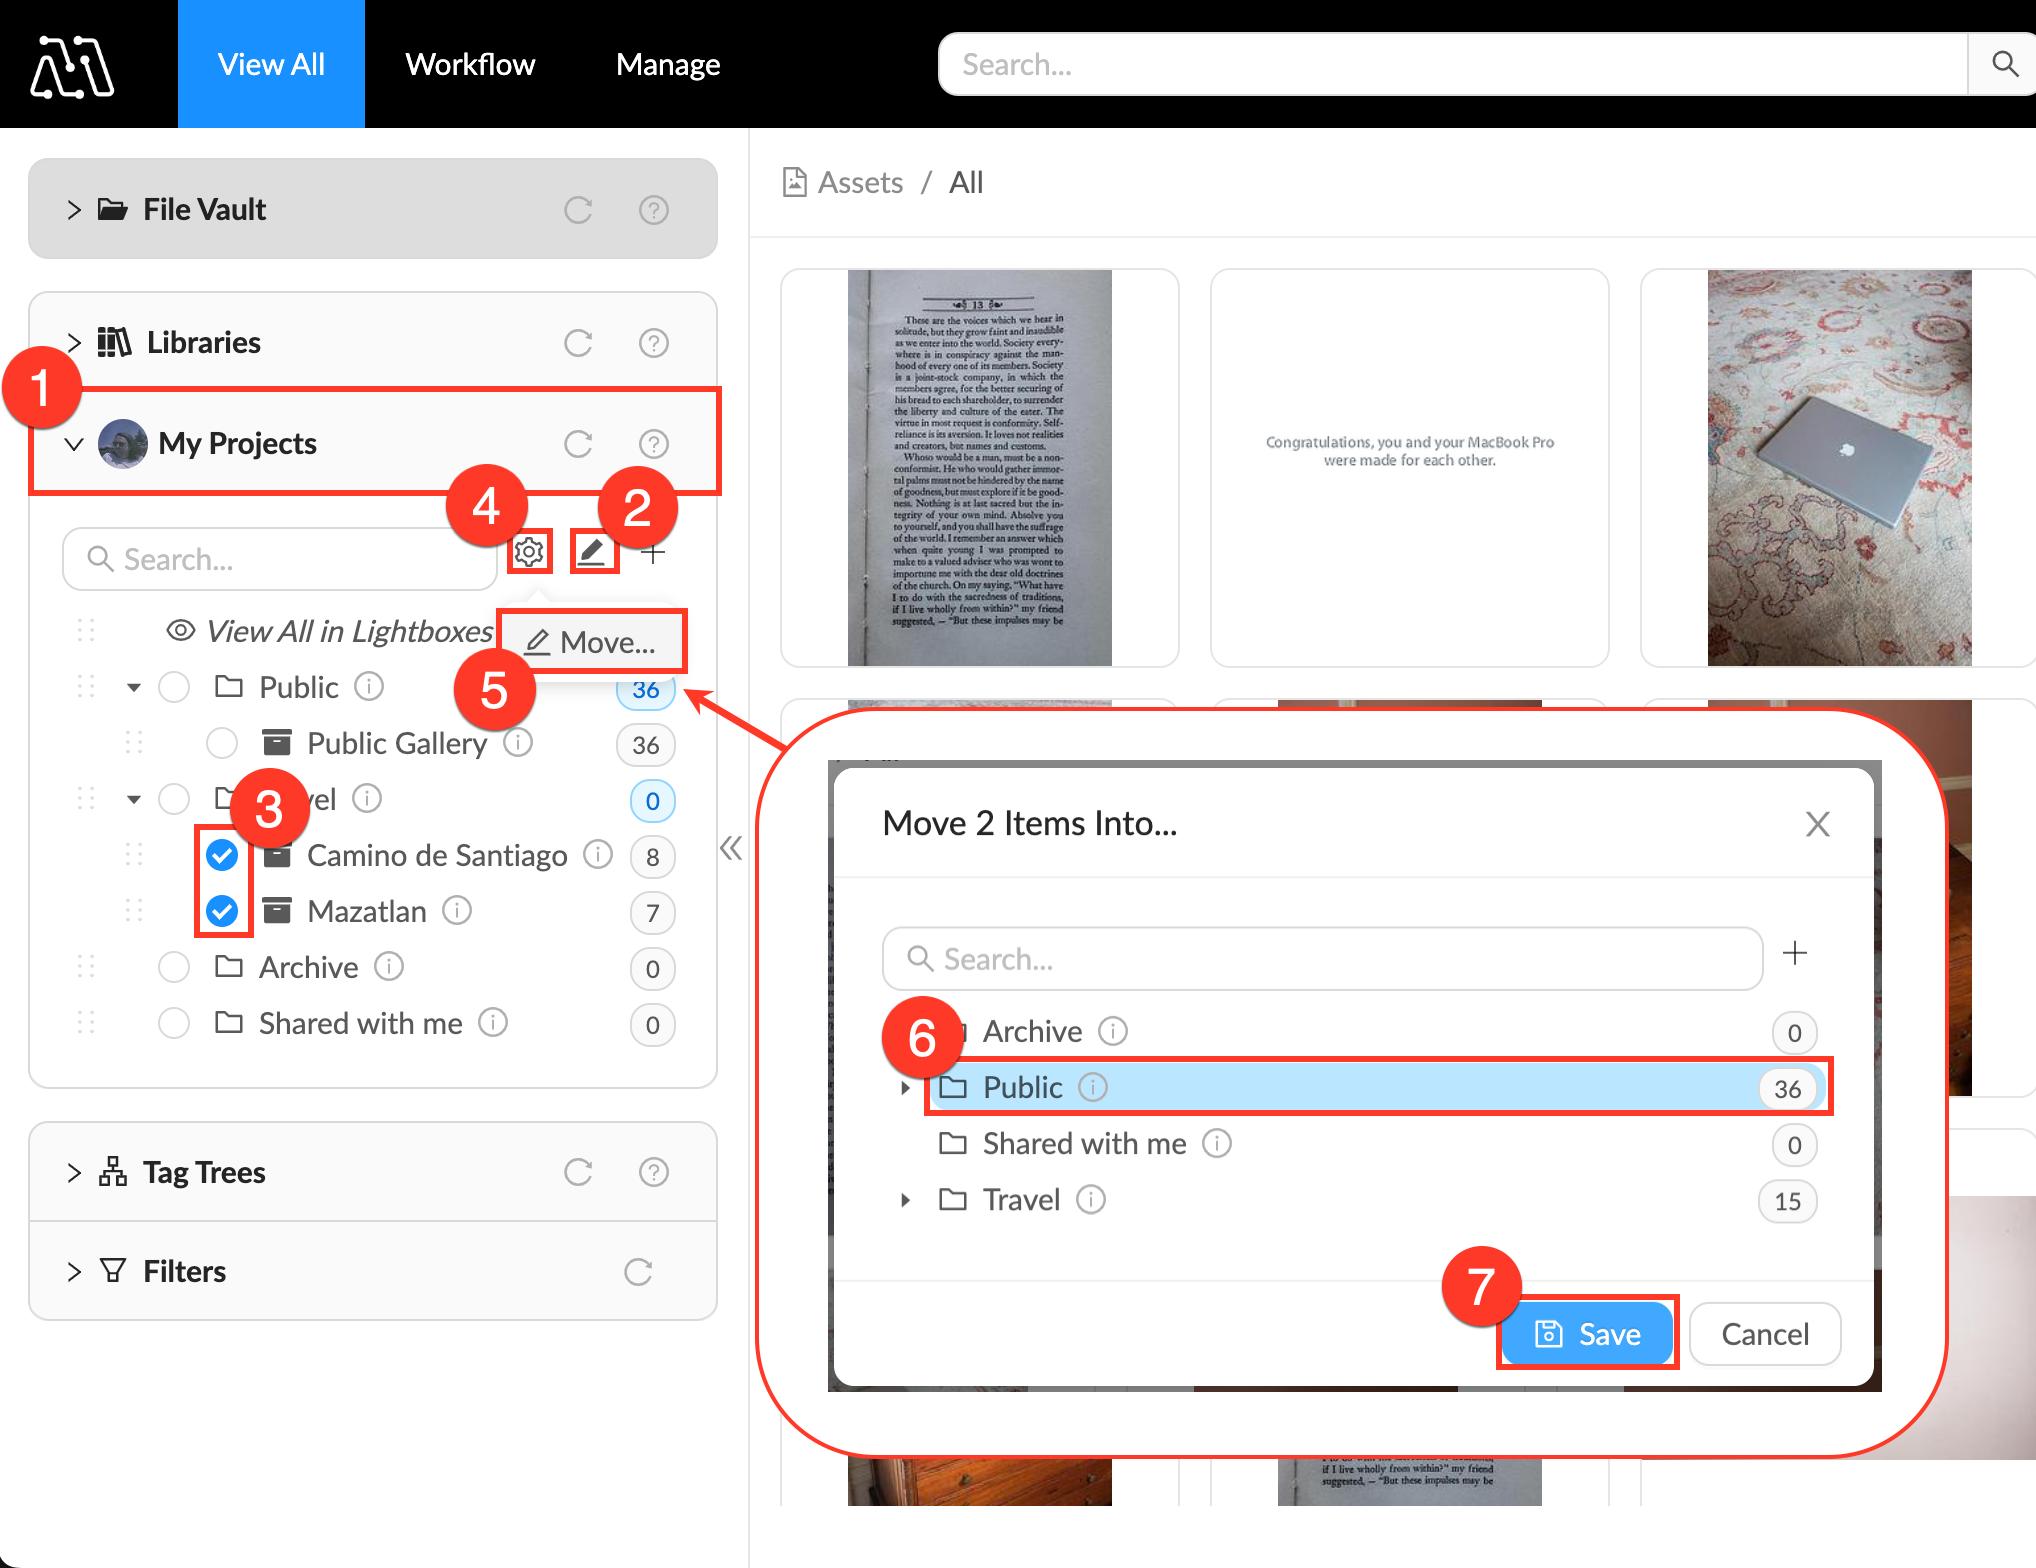Click the search magnifier button in the top bar
The width and height of the screenshot is (2036, 1568).
(x=2004, y=64)
